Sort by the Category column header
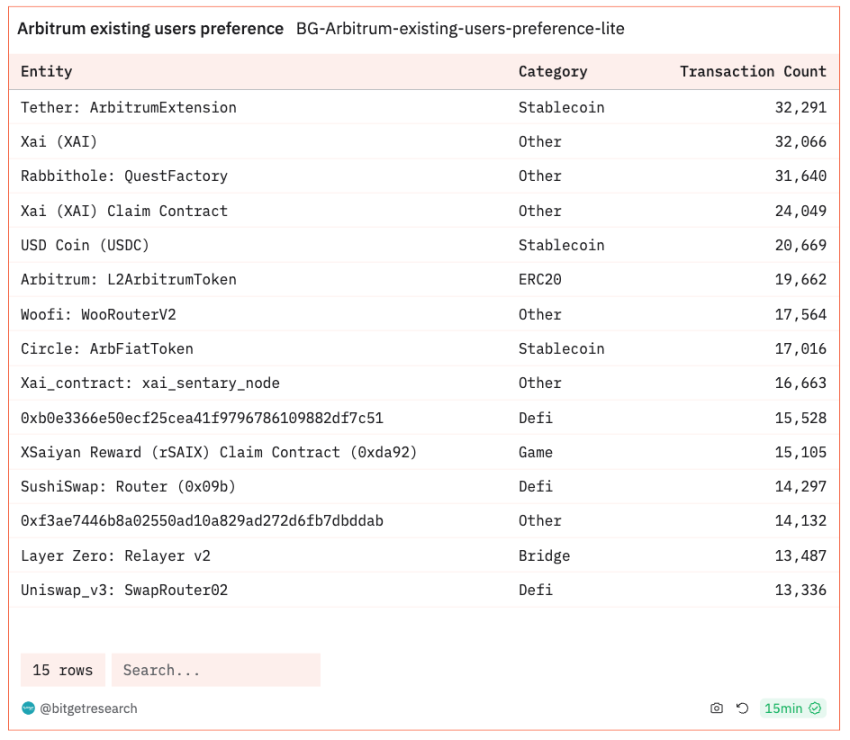850x740 pixels. pos(552,72)
